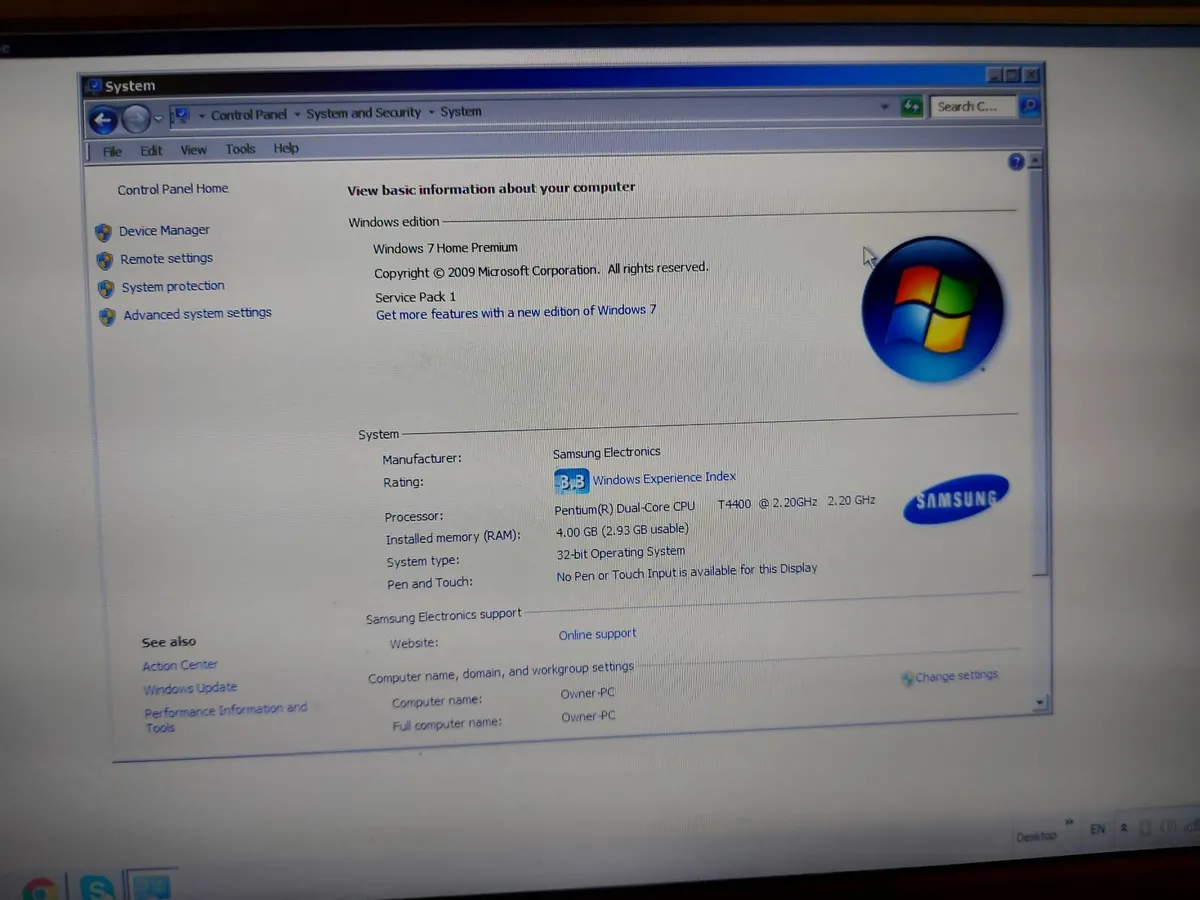
Task: Click Get more features with a new edition
Action: tap(515, 313)
